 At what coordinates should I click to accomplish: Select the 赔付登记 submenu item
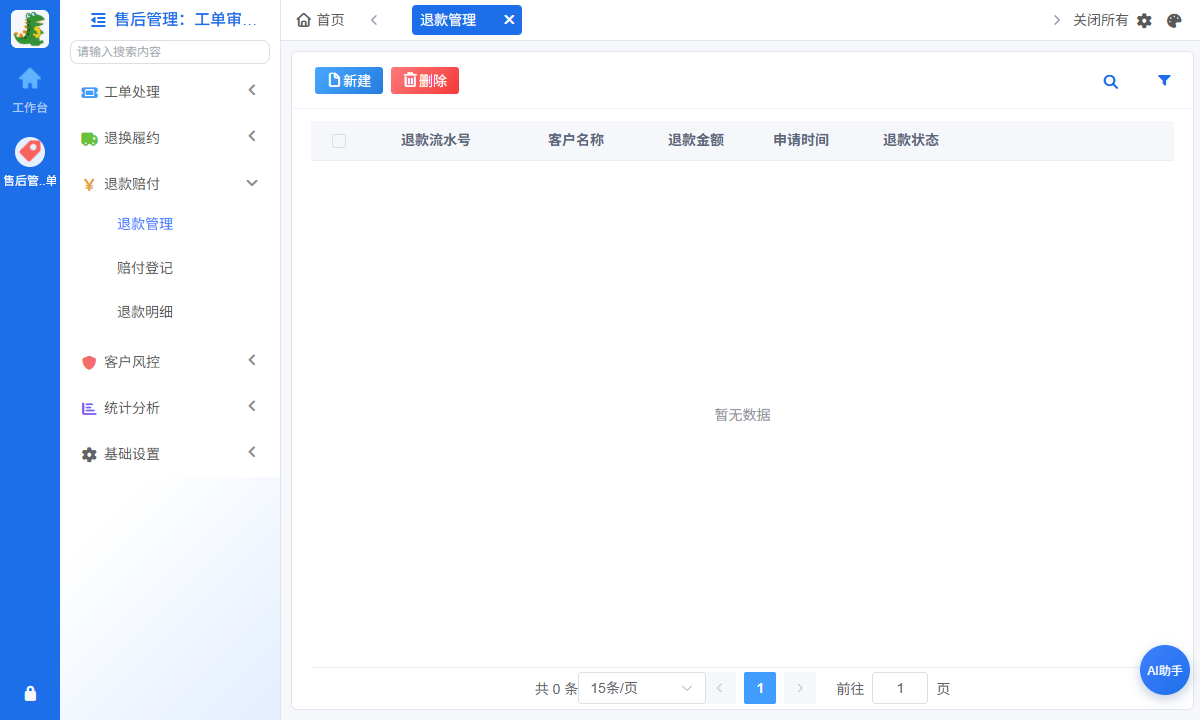click(x=145, y=268)
